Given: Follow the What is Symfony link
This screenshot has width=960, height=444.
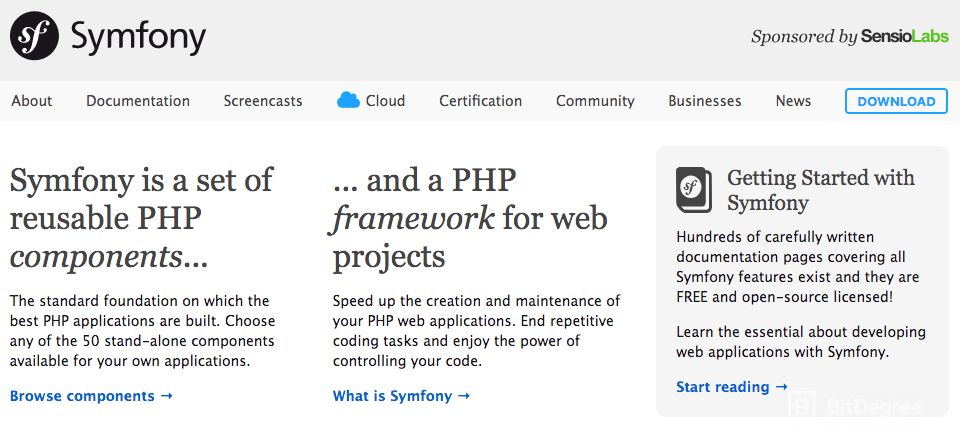Looking at the screenshot, I should click(x=401, y=396).
